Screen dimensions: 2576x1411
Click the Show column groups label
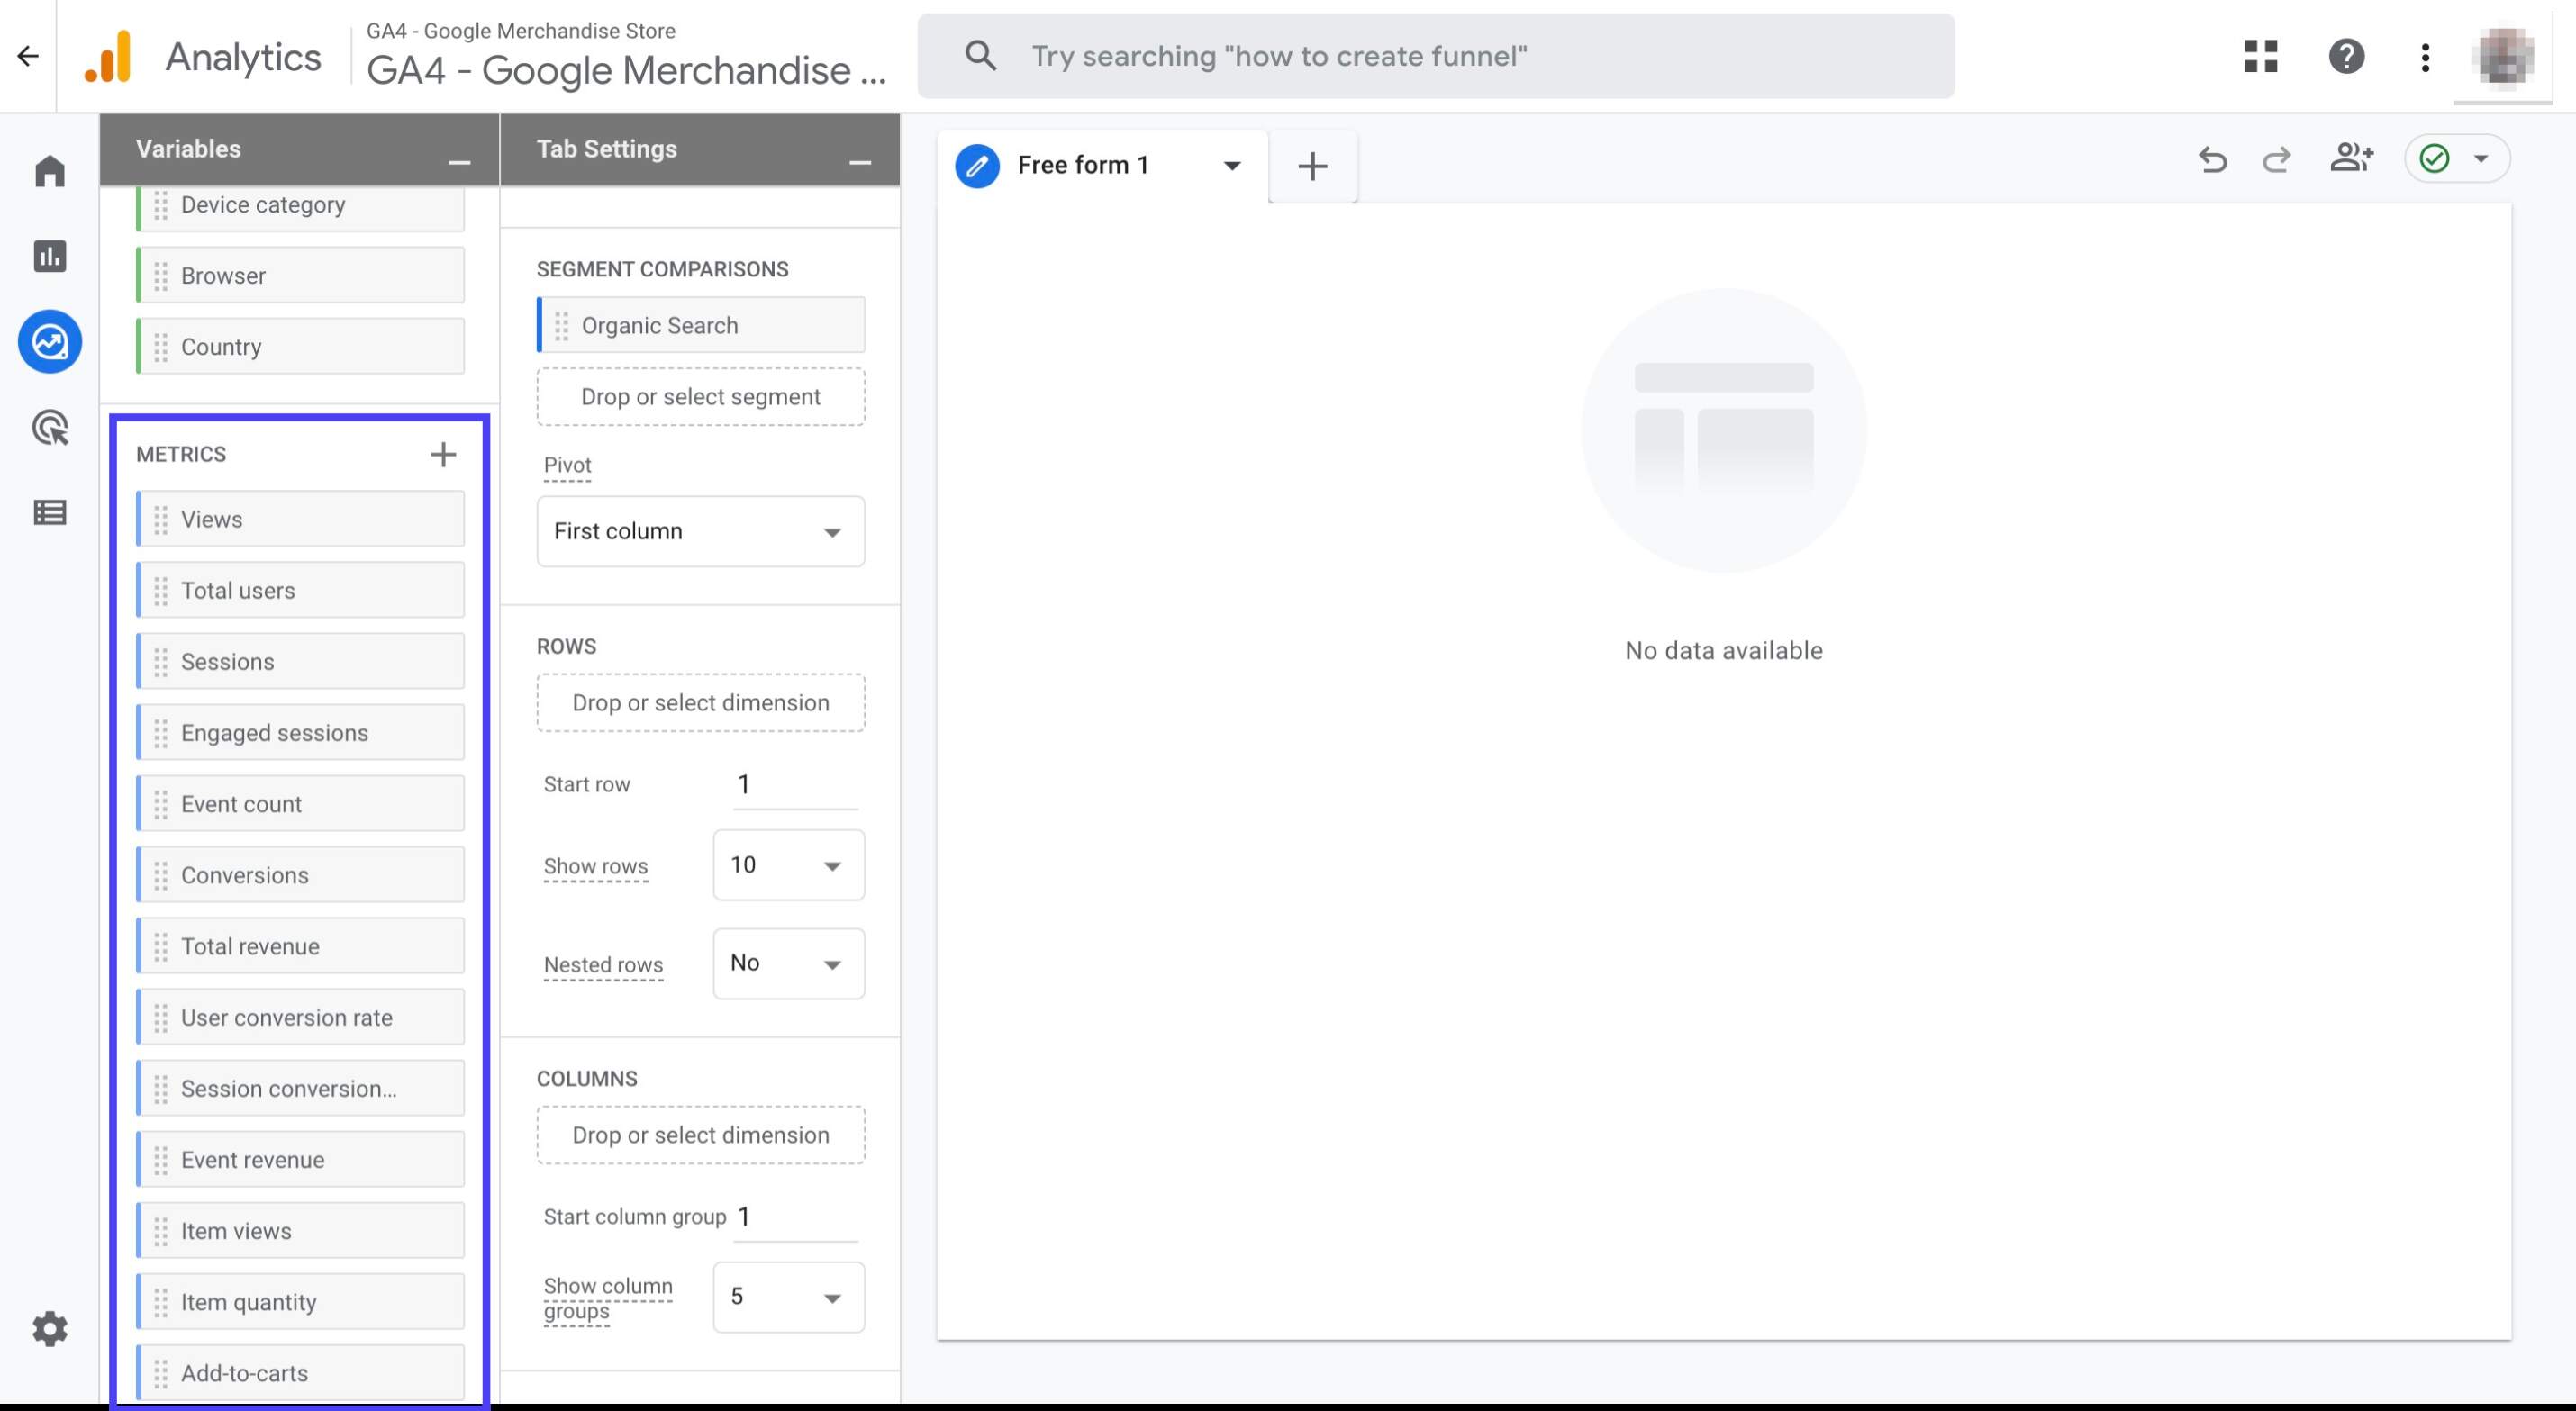[607, 1298]
